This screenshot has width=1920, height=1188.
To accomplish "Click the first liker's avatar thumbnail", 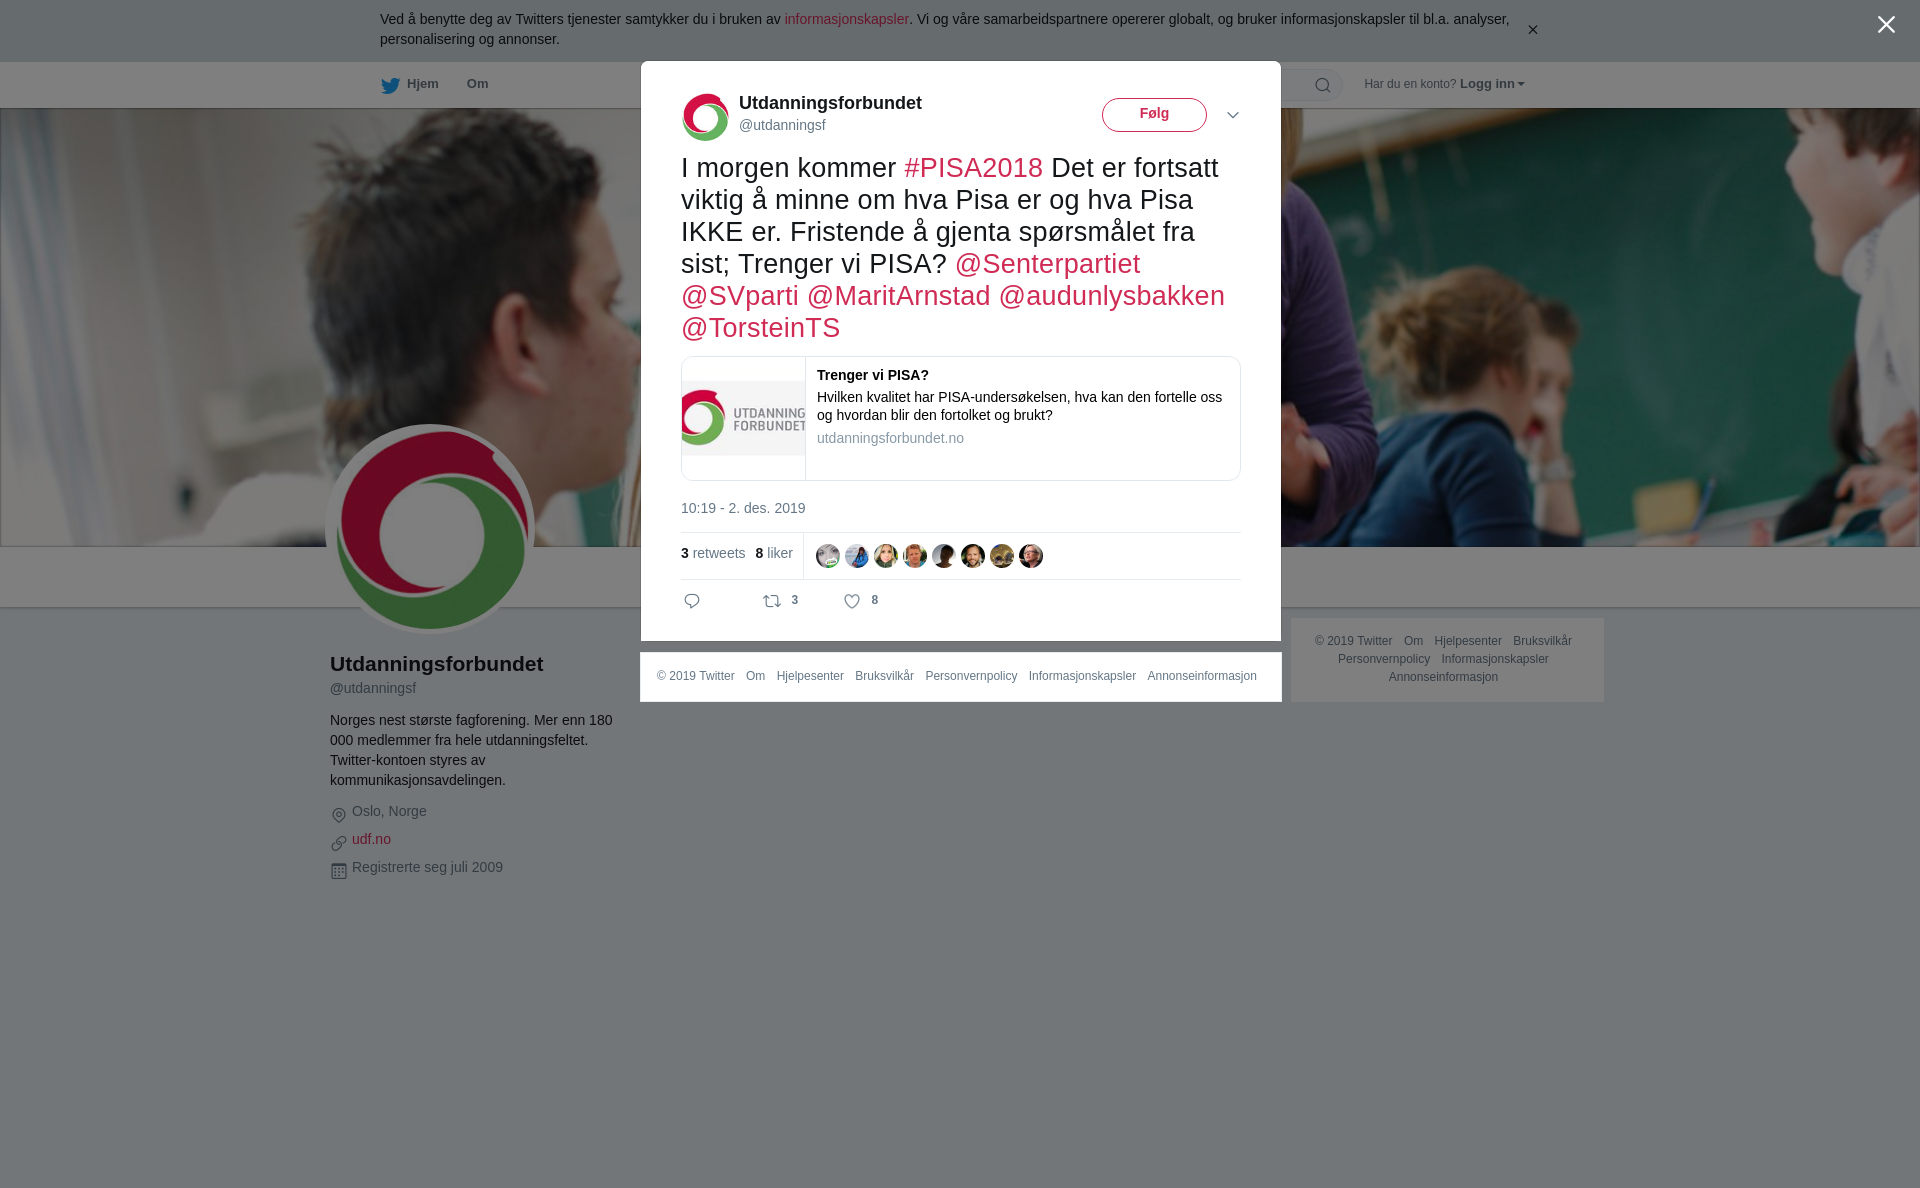I will pos(828,556).
